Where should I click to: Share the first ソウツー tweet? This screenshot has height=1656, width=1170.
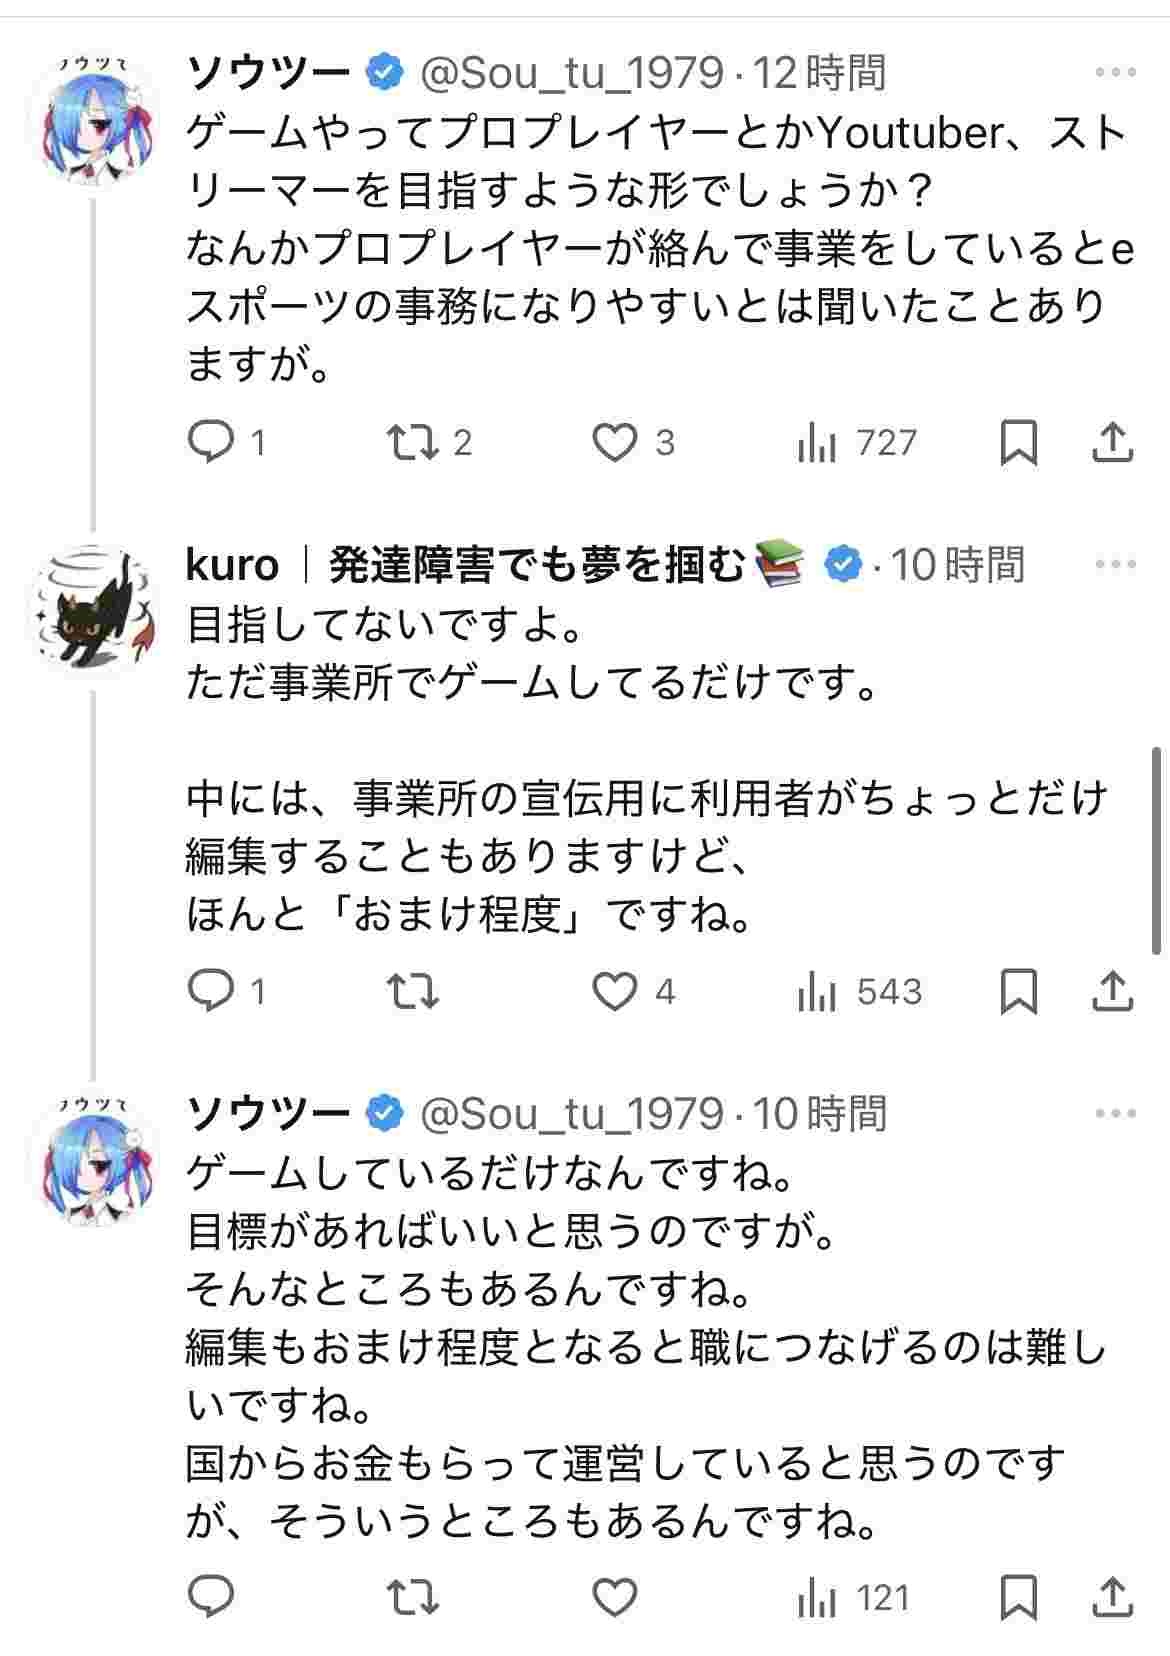[1112, 443]
